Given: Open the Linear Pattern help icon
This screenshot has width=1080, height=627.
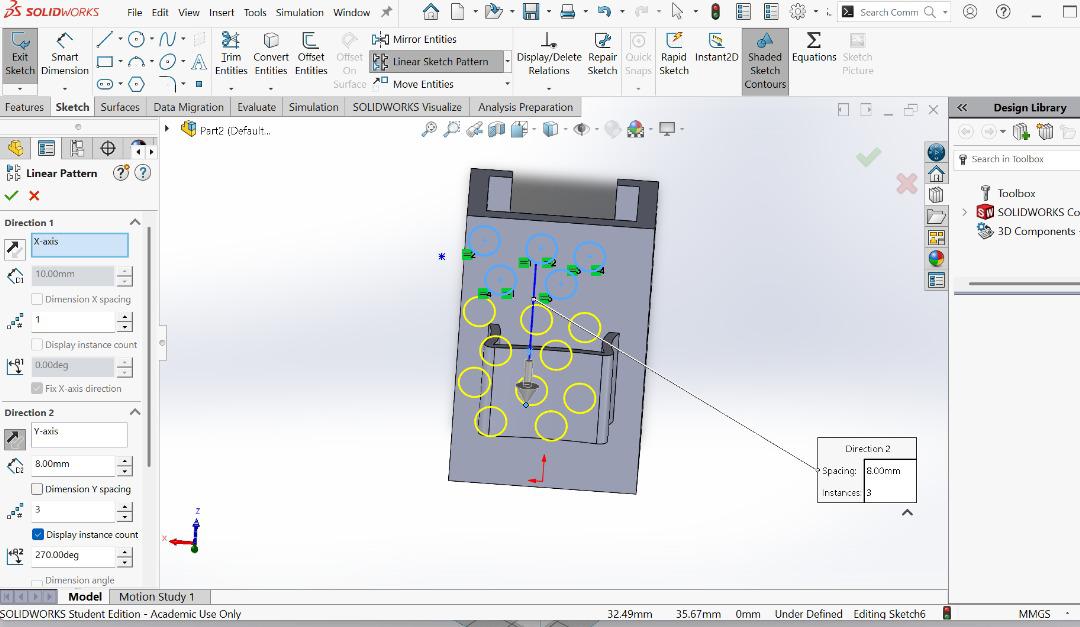Looking at the screenshot, I should tap(143, 173).
